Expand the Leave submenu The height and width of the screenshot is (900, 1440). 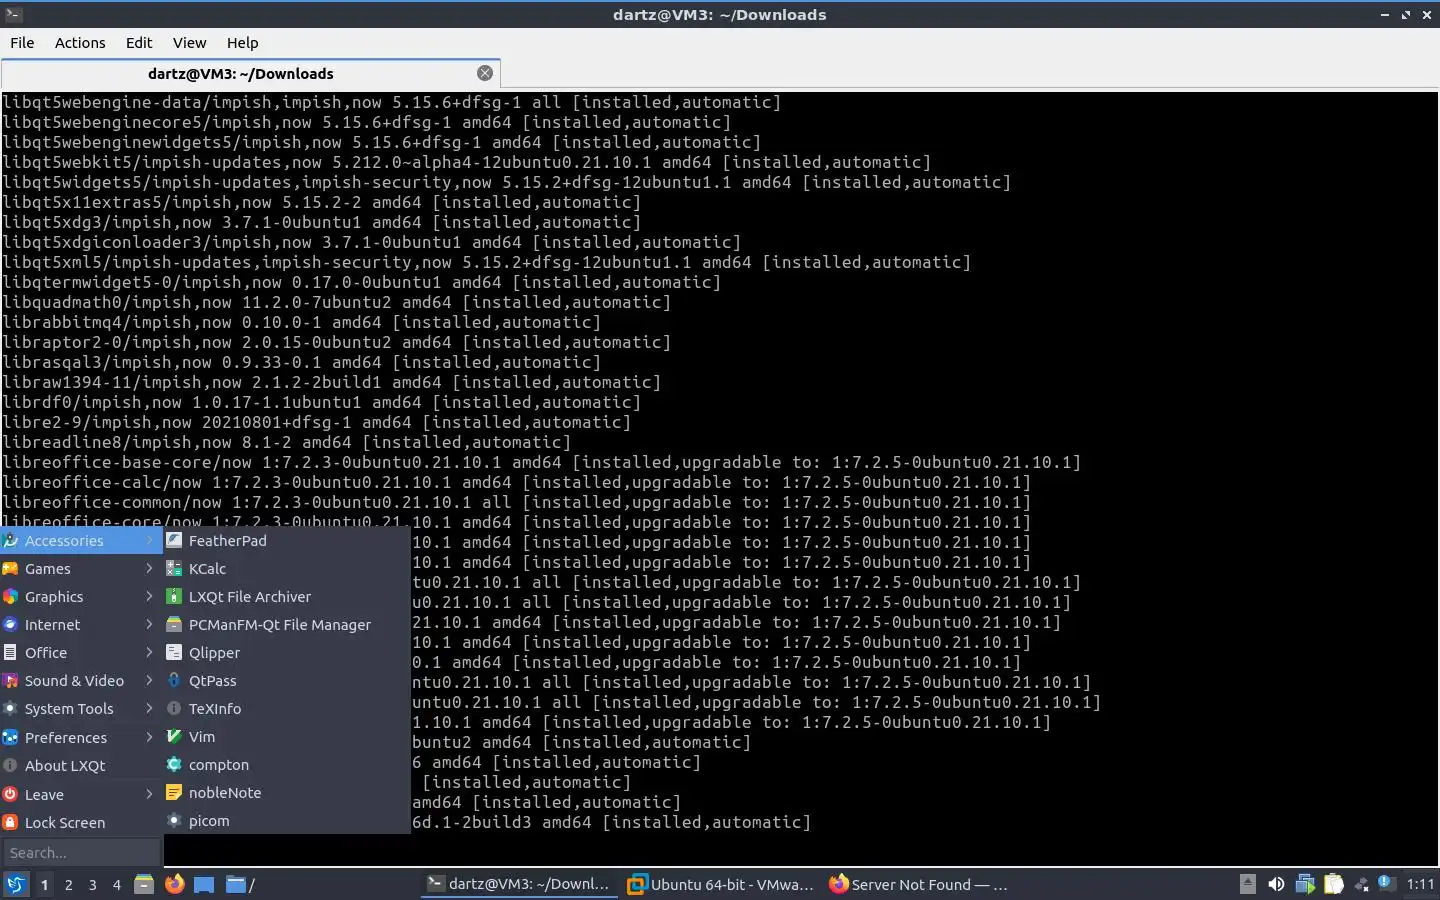[x=80, y=794]
